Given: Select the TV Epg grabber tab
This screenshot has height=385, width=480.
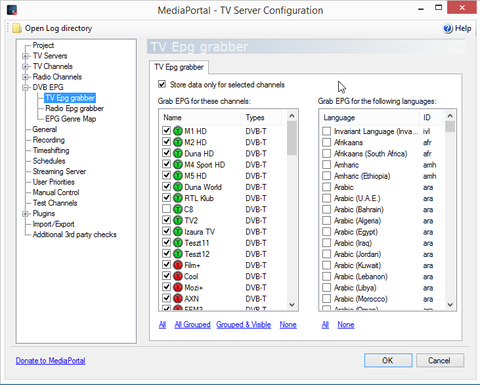Looking at the screenshot, I should coord(179,67).
